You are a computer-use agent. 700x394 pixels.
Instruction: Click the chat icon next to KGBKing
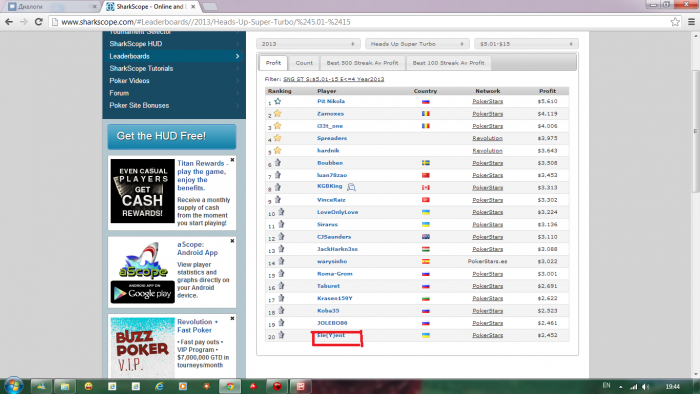point(351,187)
